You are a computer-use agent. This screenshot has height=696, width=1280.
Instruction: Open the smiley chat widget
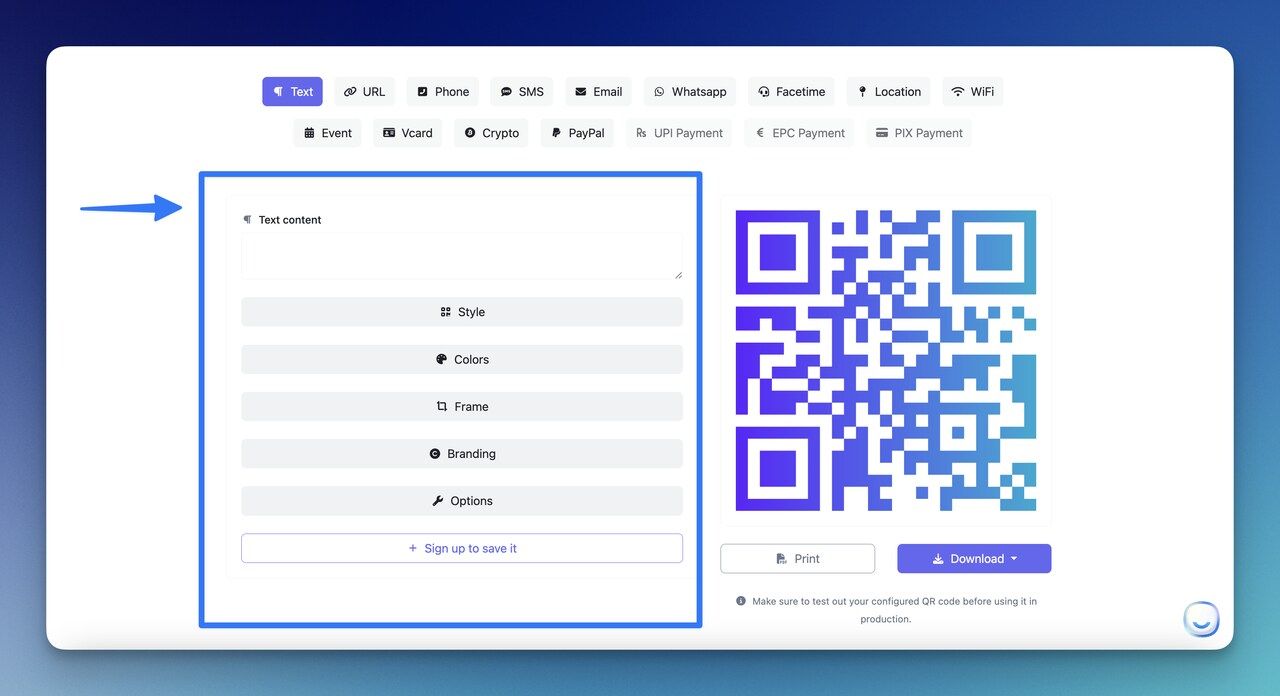1201,619
